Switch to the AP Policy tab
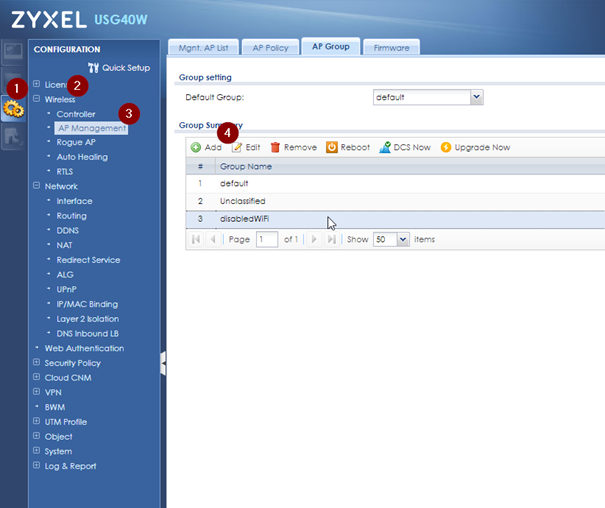Screen dimensions: 605x508 click(x=269, y=47)
